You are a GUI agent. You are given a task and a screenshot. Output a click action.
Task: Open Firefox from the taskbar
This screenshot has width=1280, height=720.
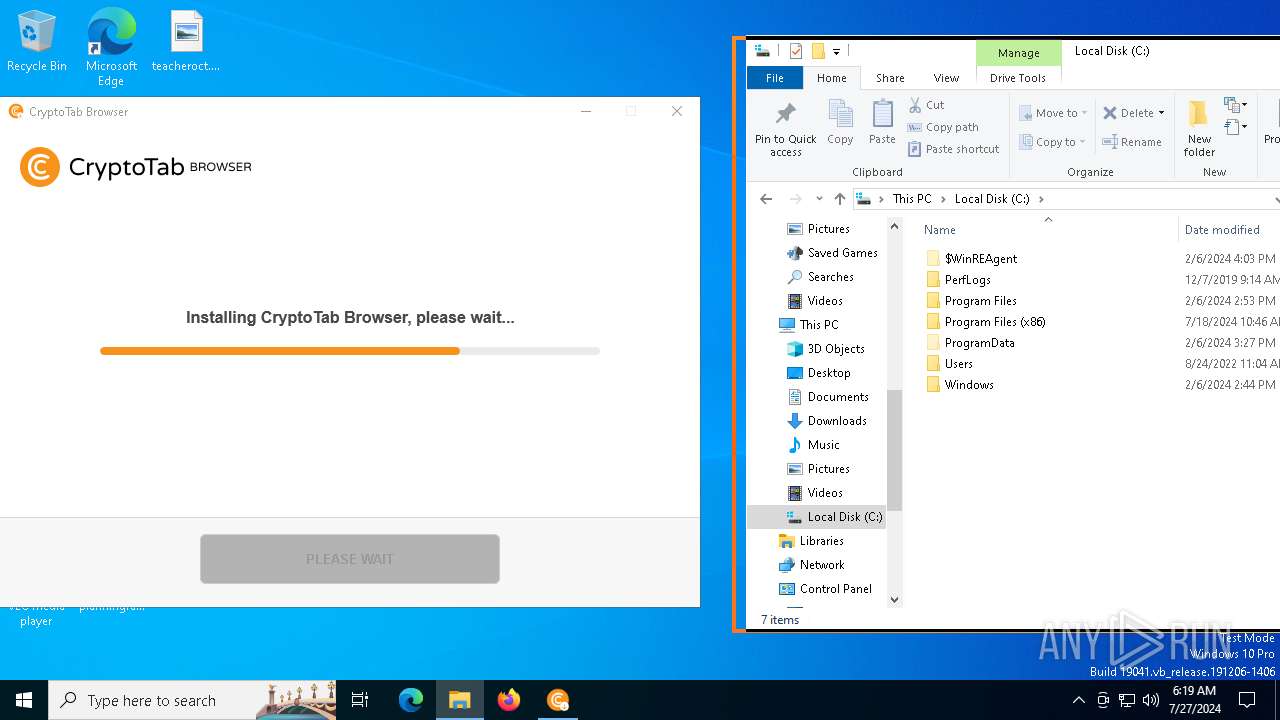tap(509, 700)
